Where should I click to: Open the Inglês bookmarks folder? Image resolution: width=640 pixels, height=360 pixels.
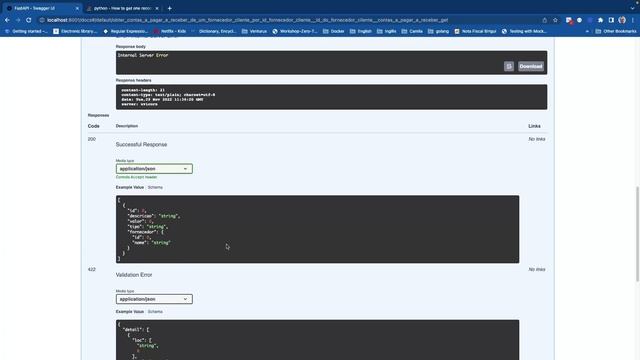pyautogui.click(x=387, y=31)
